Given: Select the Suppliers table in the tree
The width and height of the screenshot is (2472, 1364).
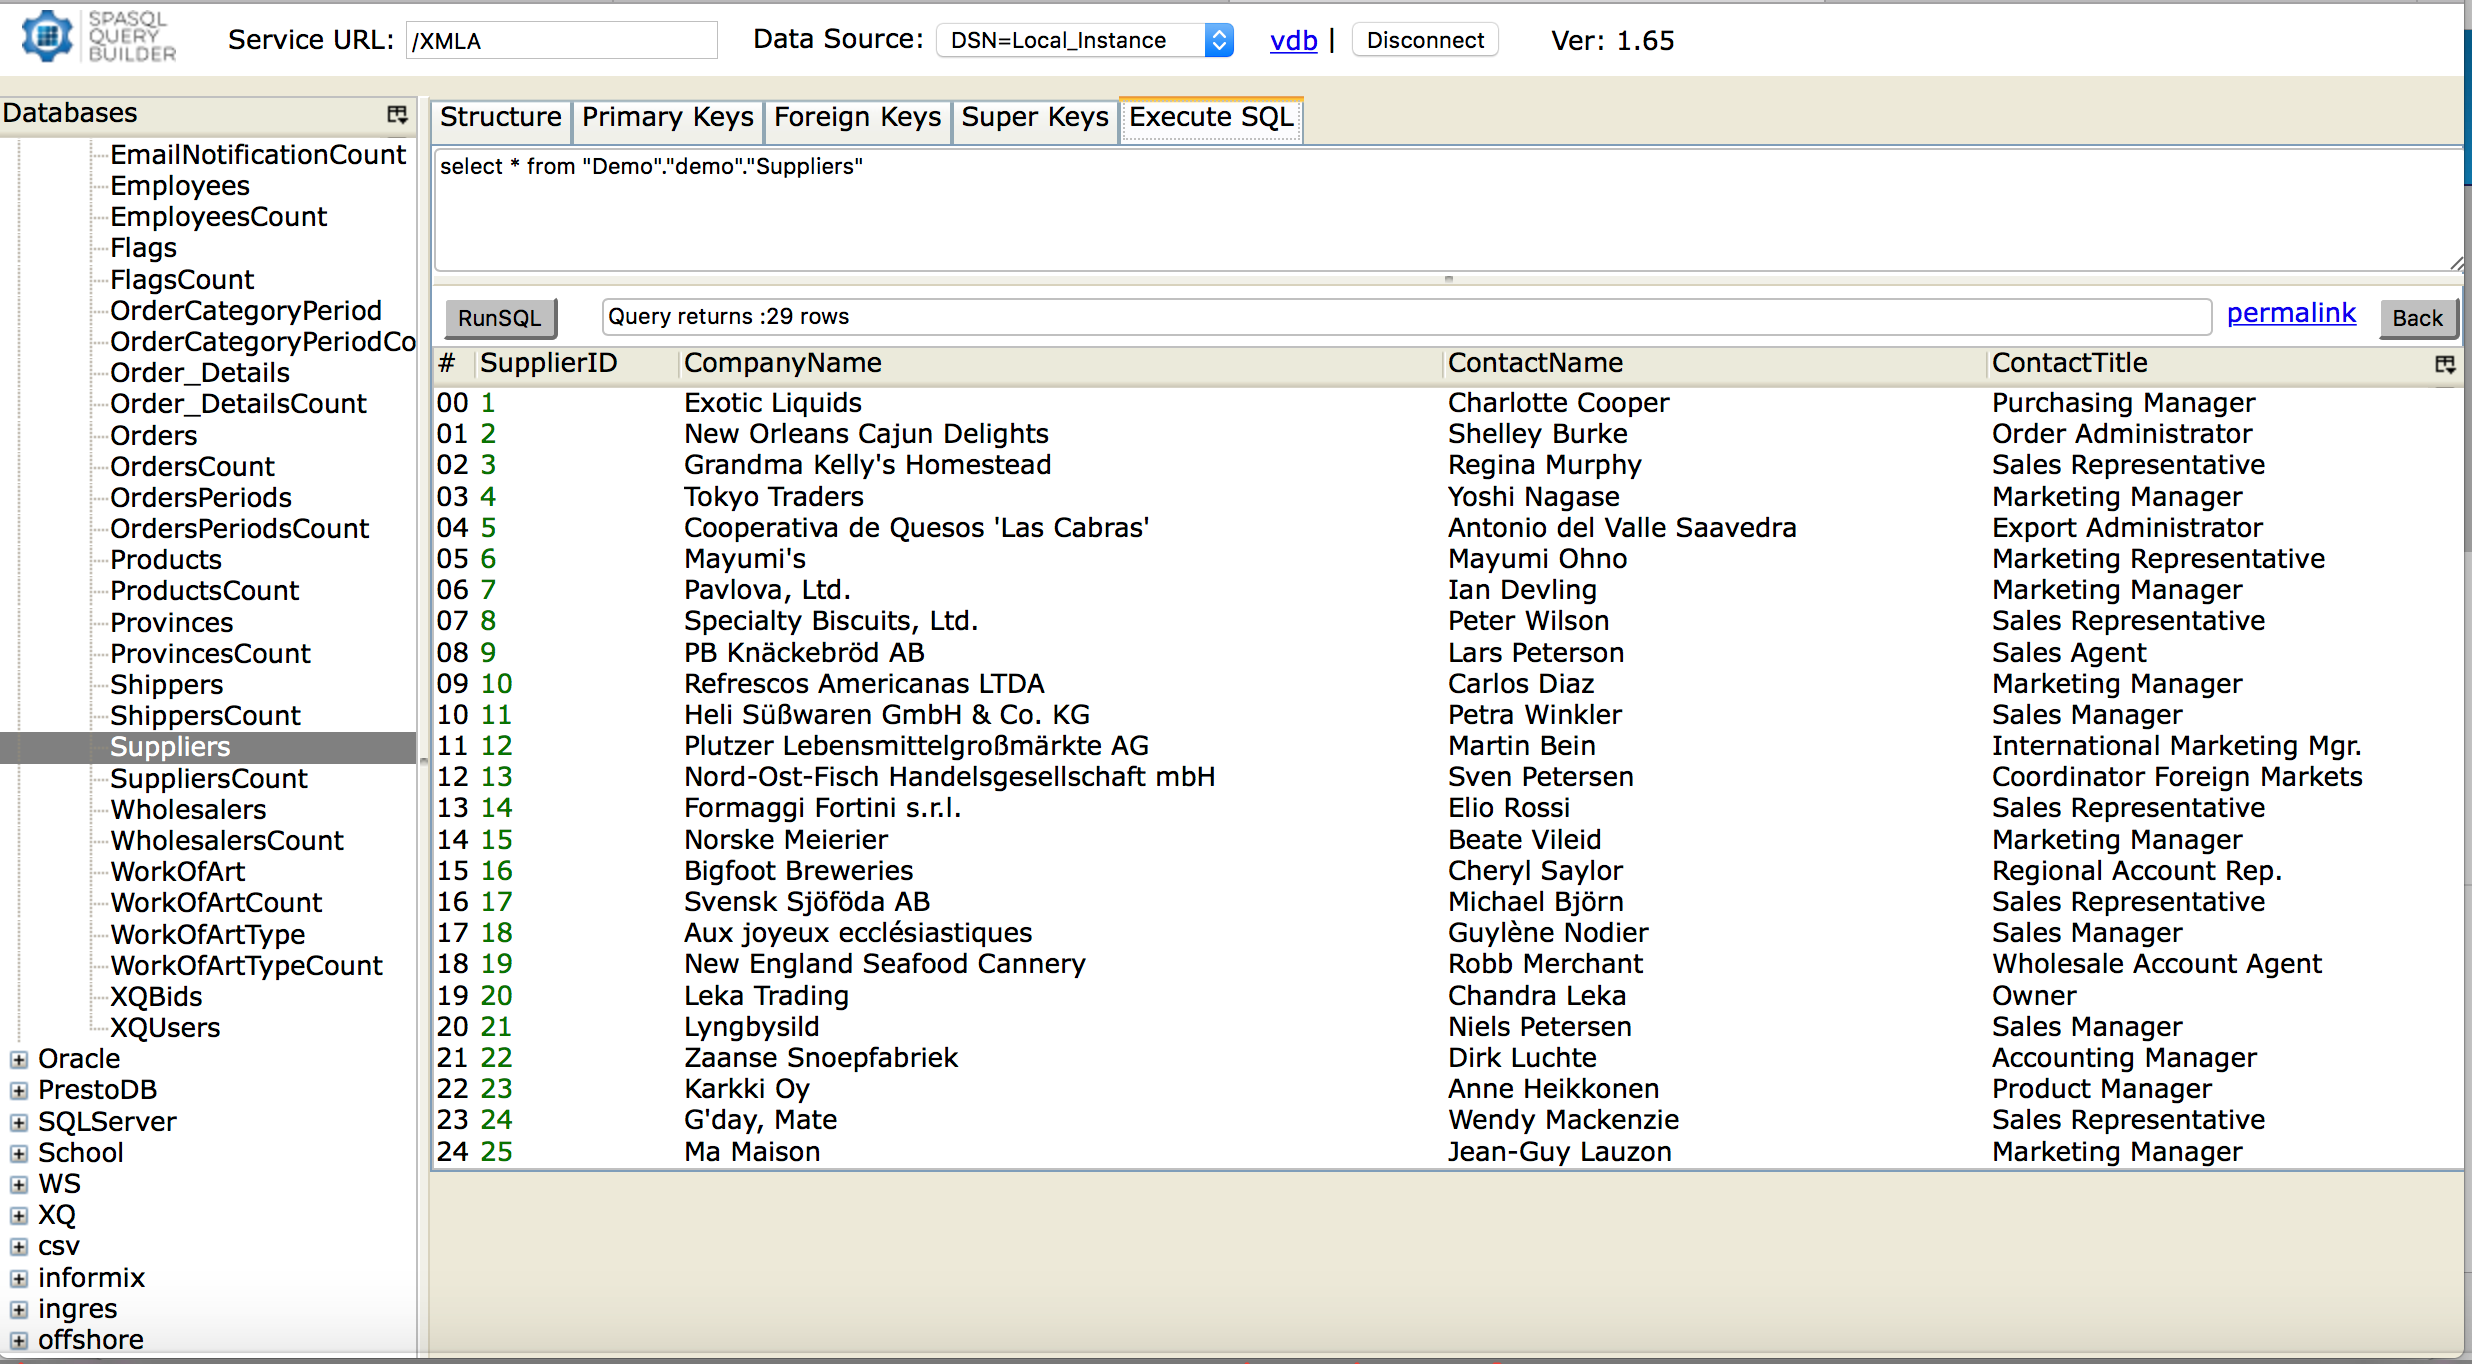Looking at the screenshot, I should tap(168, 746).
